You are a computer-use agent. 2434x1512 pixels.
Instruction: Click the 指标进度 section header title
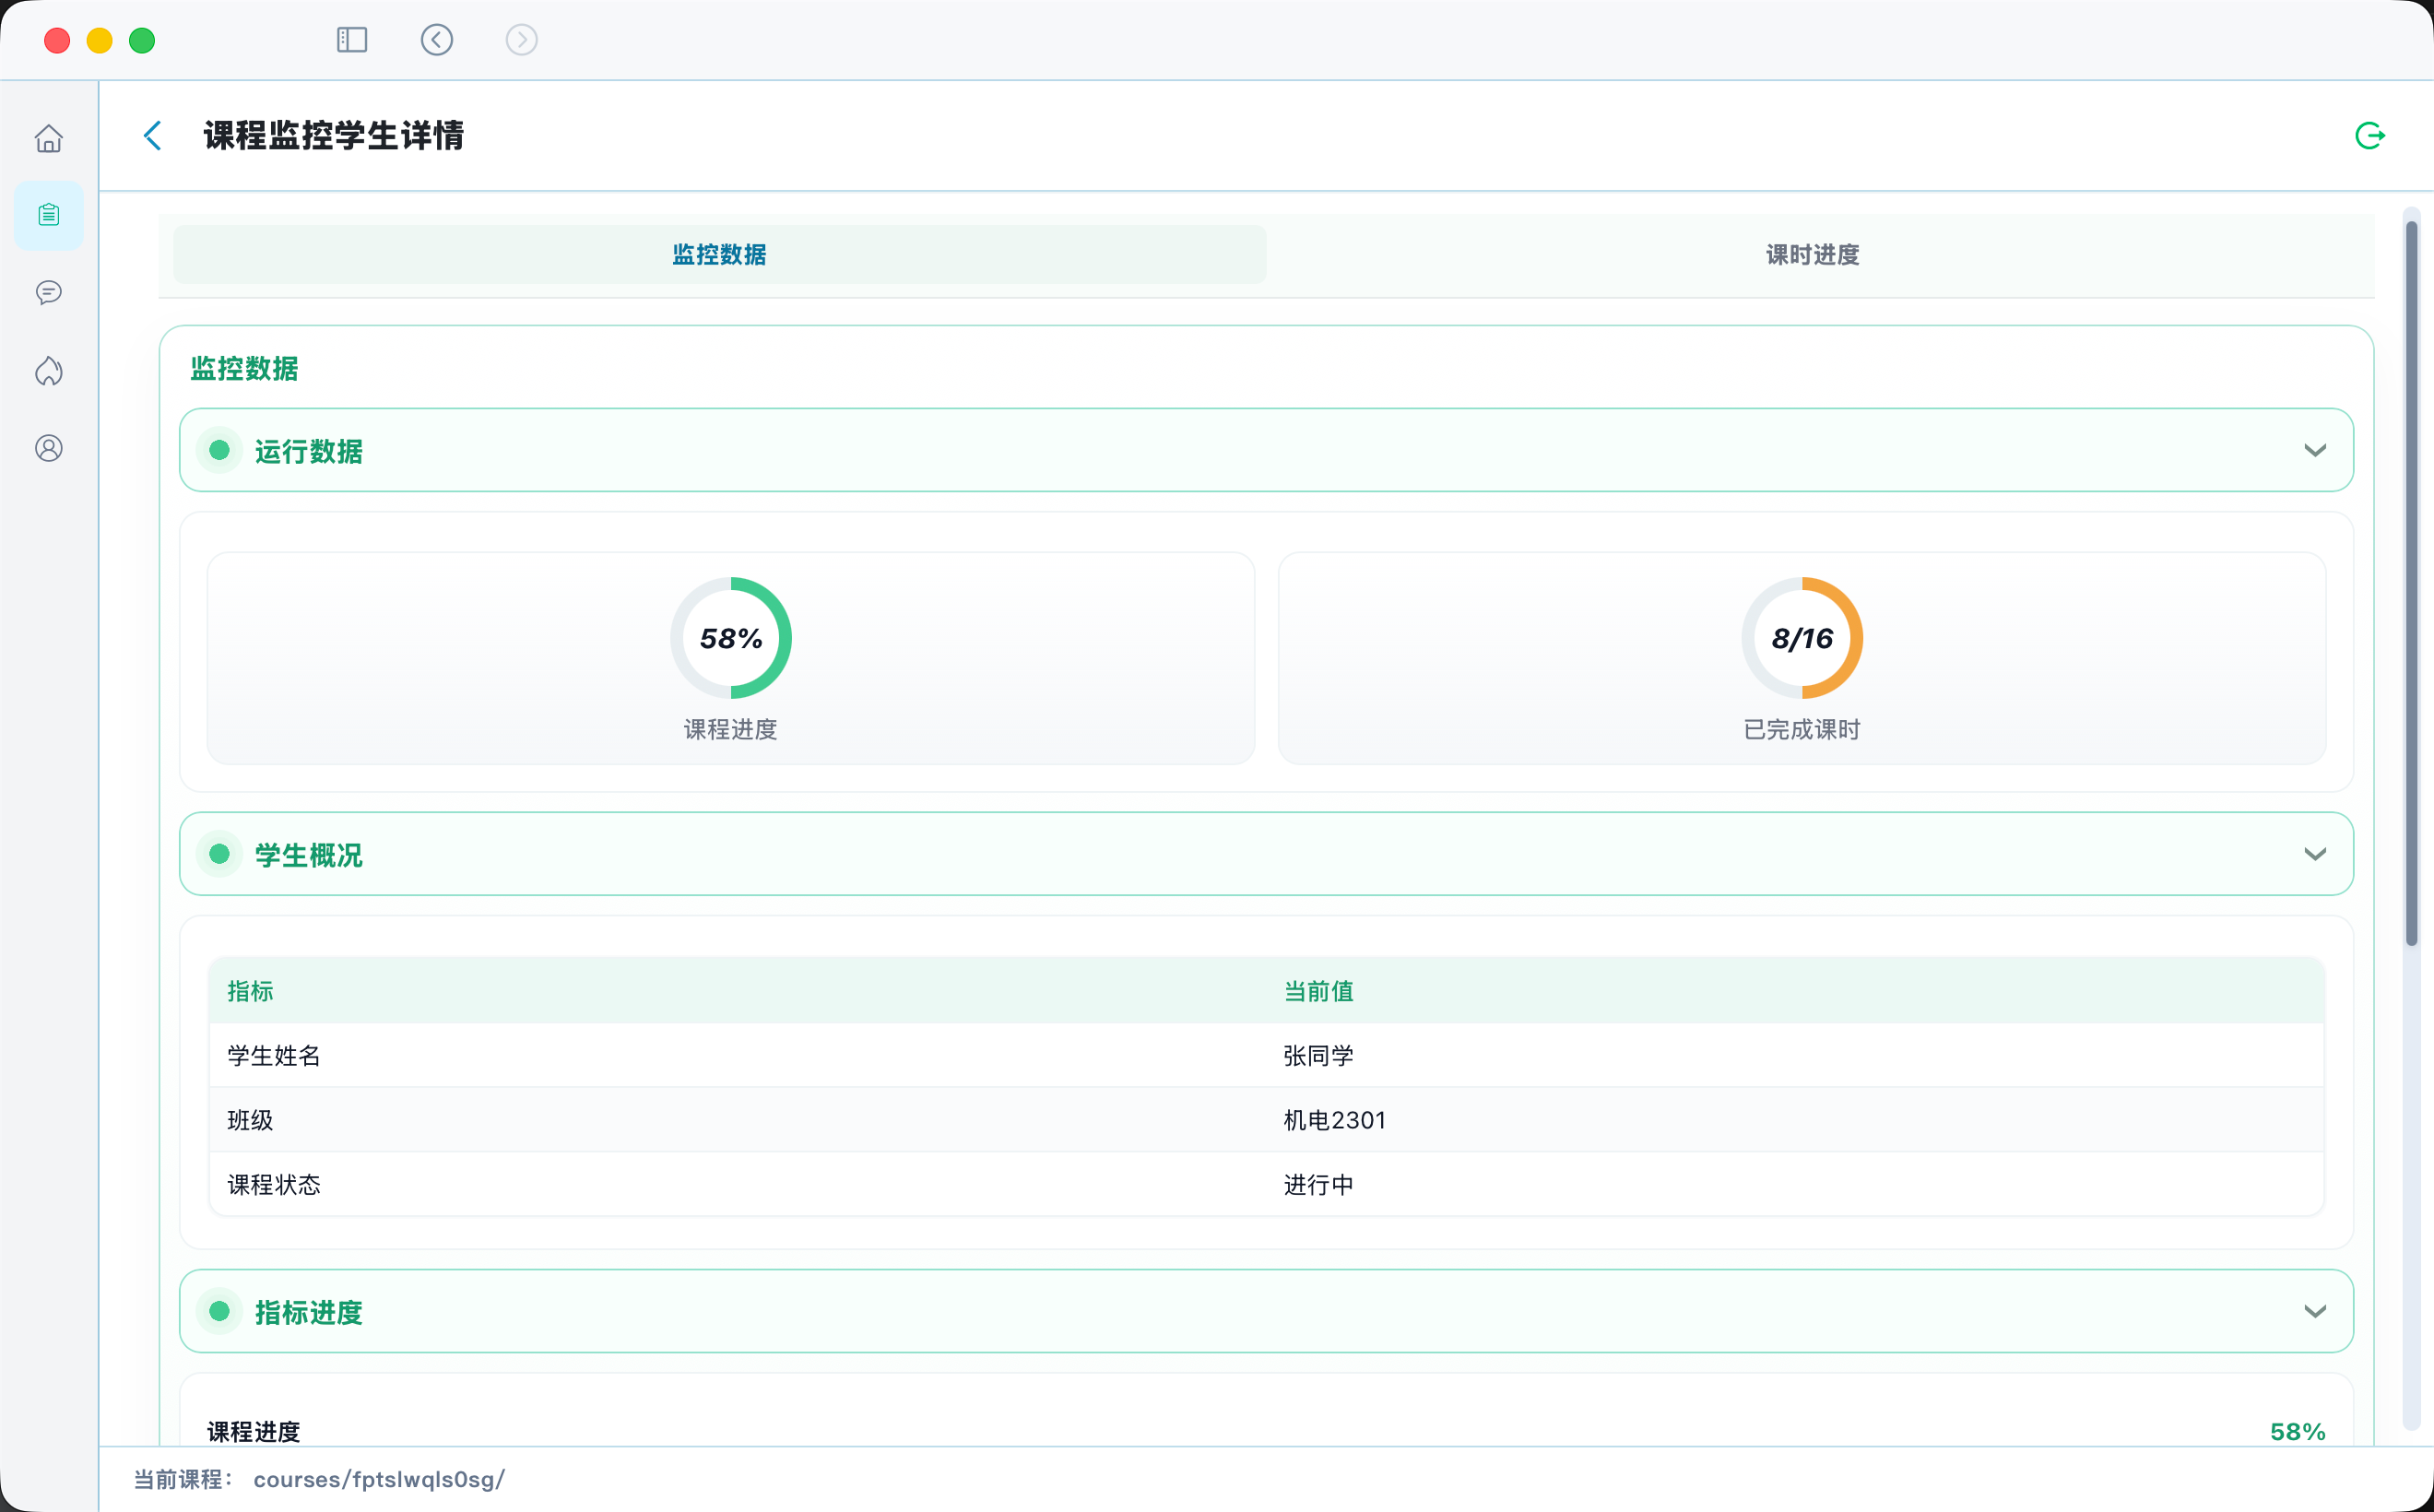[309, 1313]
